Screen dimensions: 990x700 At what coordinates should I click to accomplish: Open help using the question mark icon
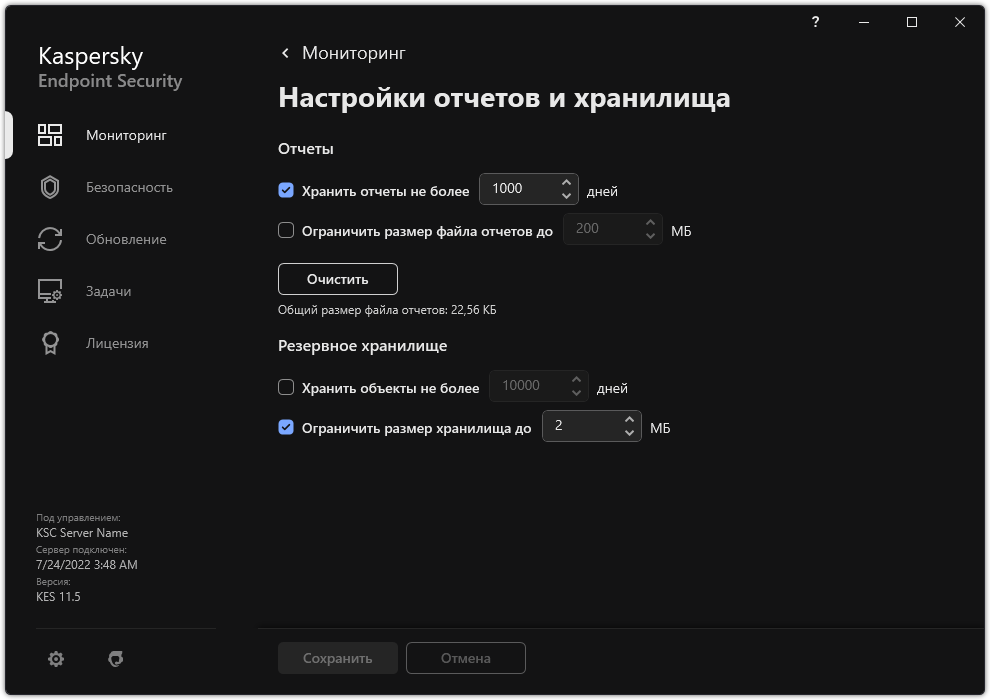814,22
